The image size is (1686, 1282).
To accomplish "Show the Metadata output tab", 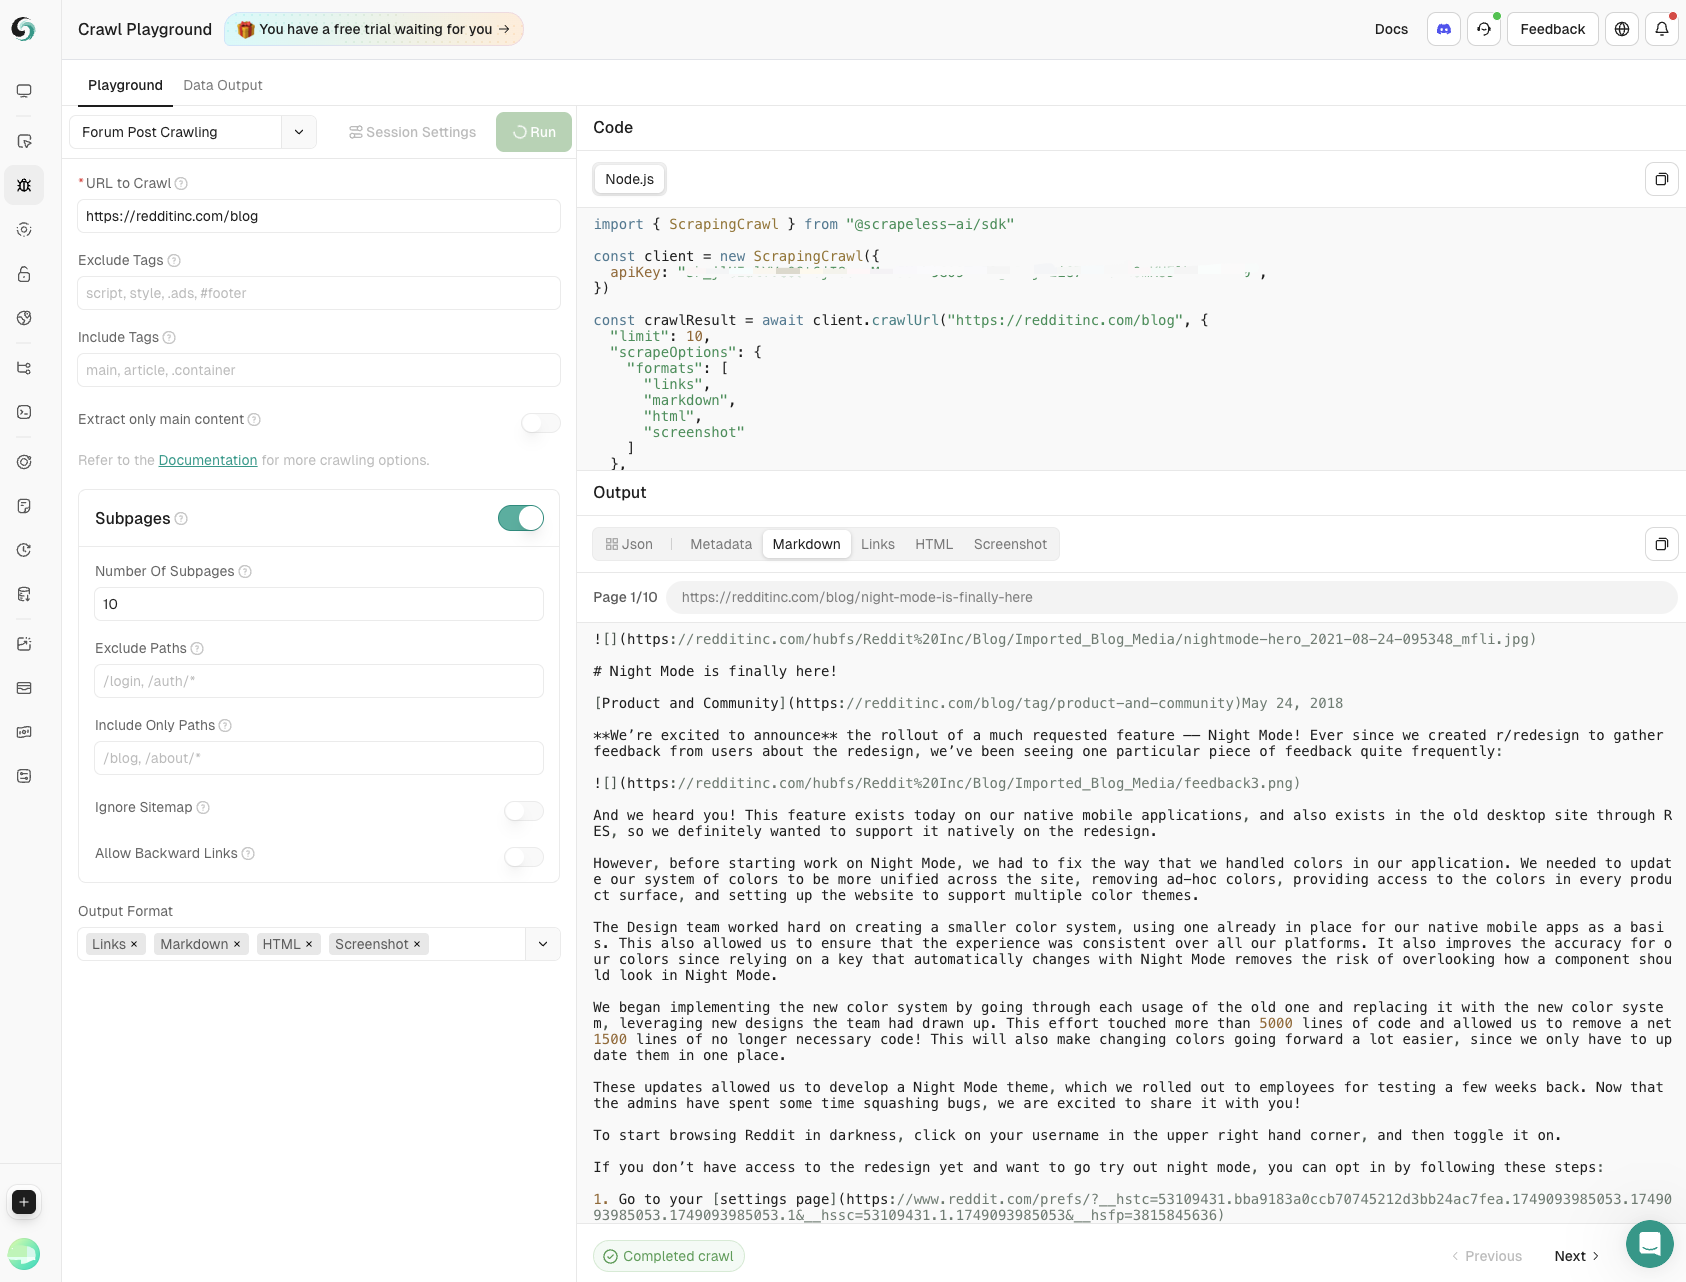I will click(x=721, y=544).
